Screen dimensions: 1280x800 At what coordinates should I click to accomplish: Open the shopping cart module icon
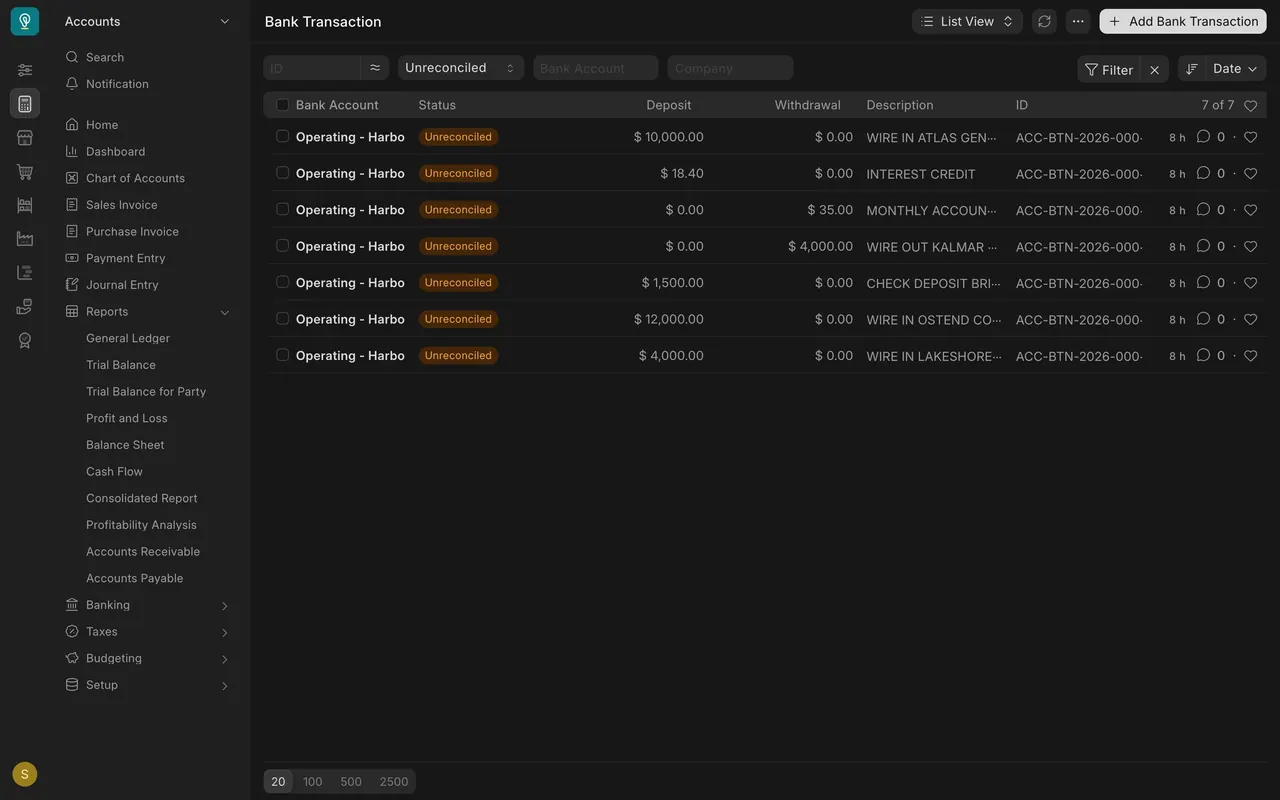click(x=25, y=171)
